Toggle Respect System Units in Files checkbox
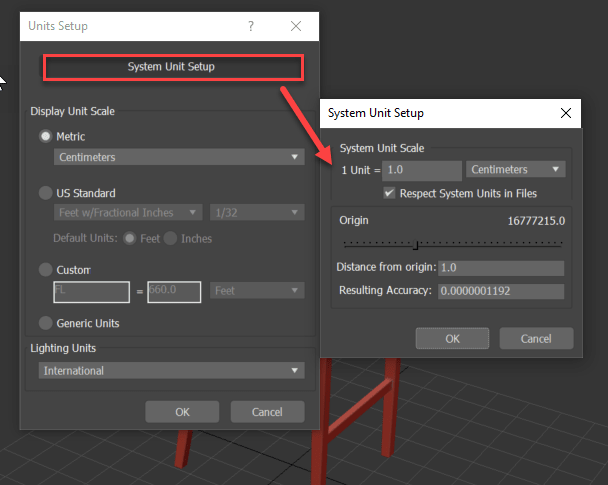The height and width of the screenshot is (485, 608). tap(389, 193)
